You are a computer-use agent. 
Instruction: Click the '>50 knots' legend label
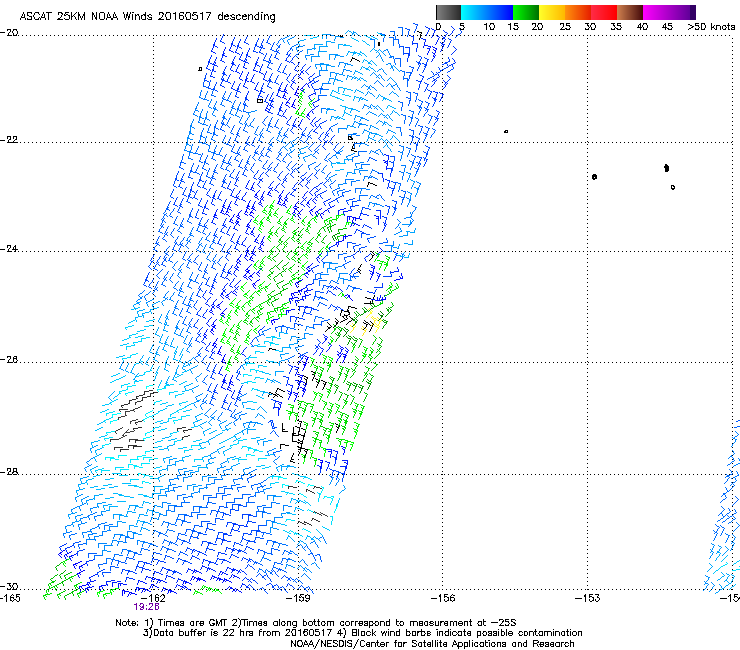tap(711, 27)
